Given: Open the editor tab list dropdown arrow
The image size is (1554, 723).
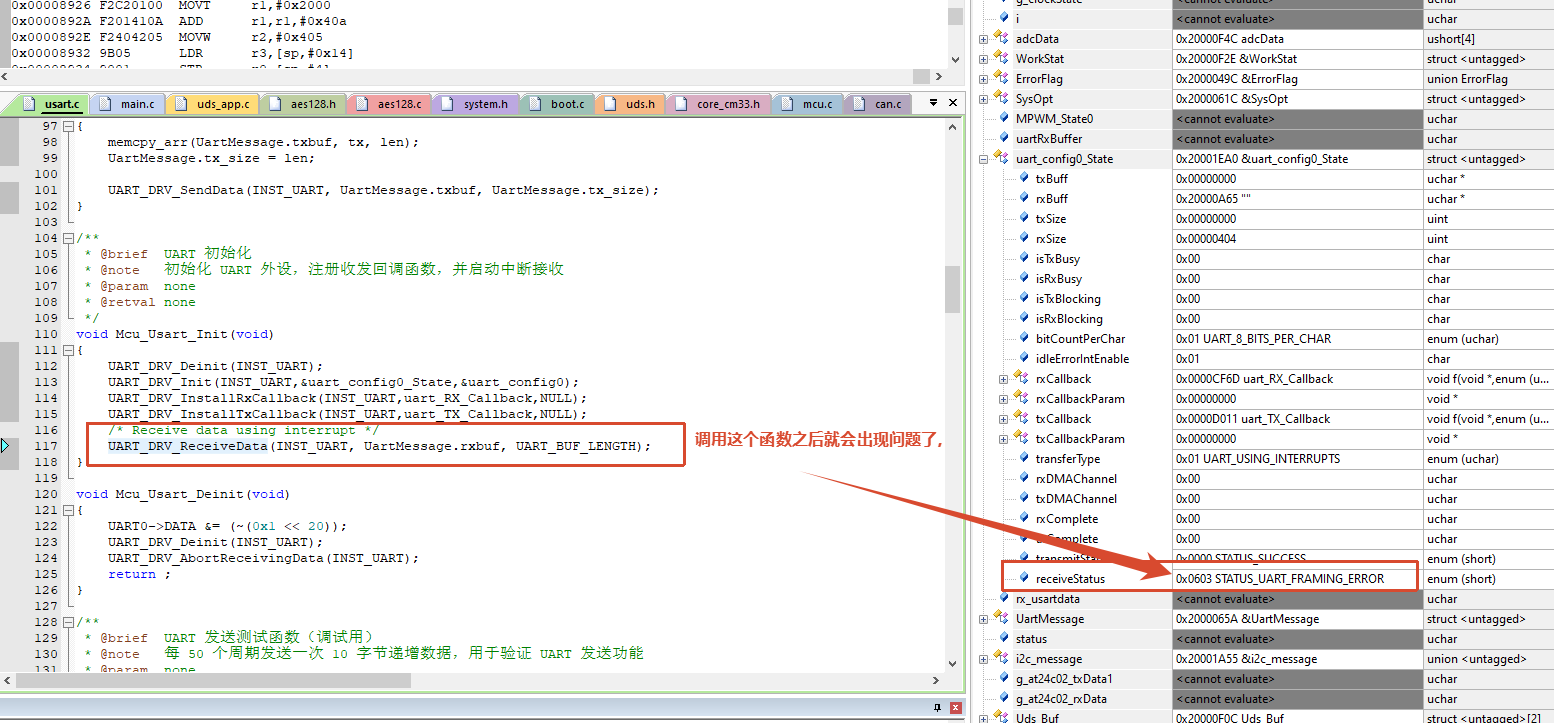Looking at the screenshot, I should click(x=933, y=102).
